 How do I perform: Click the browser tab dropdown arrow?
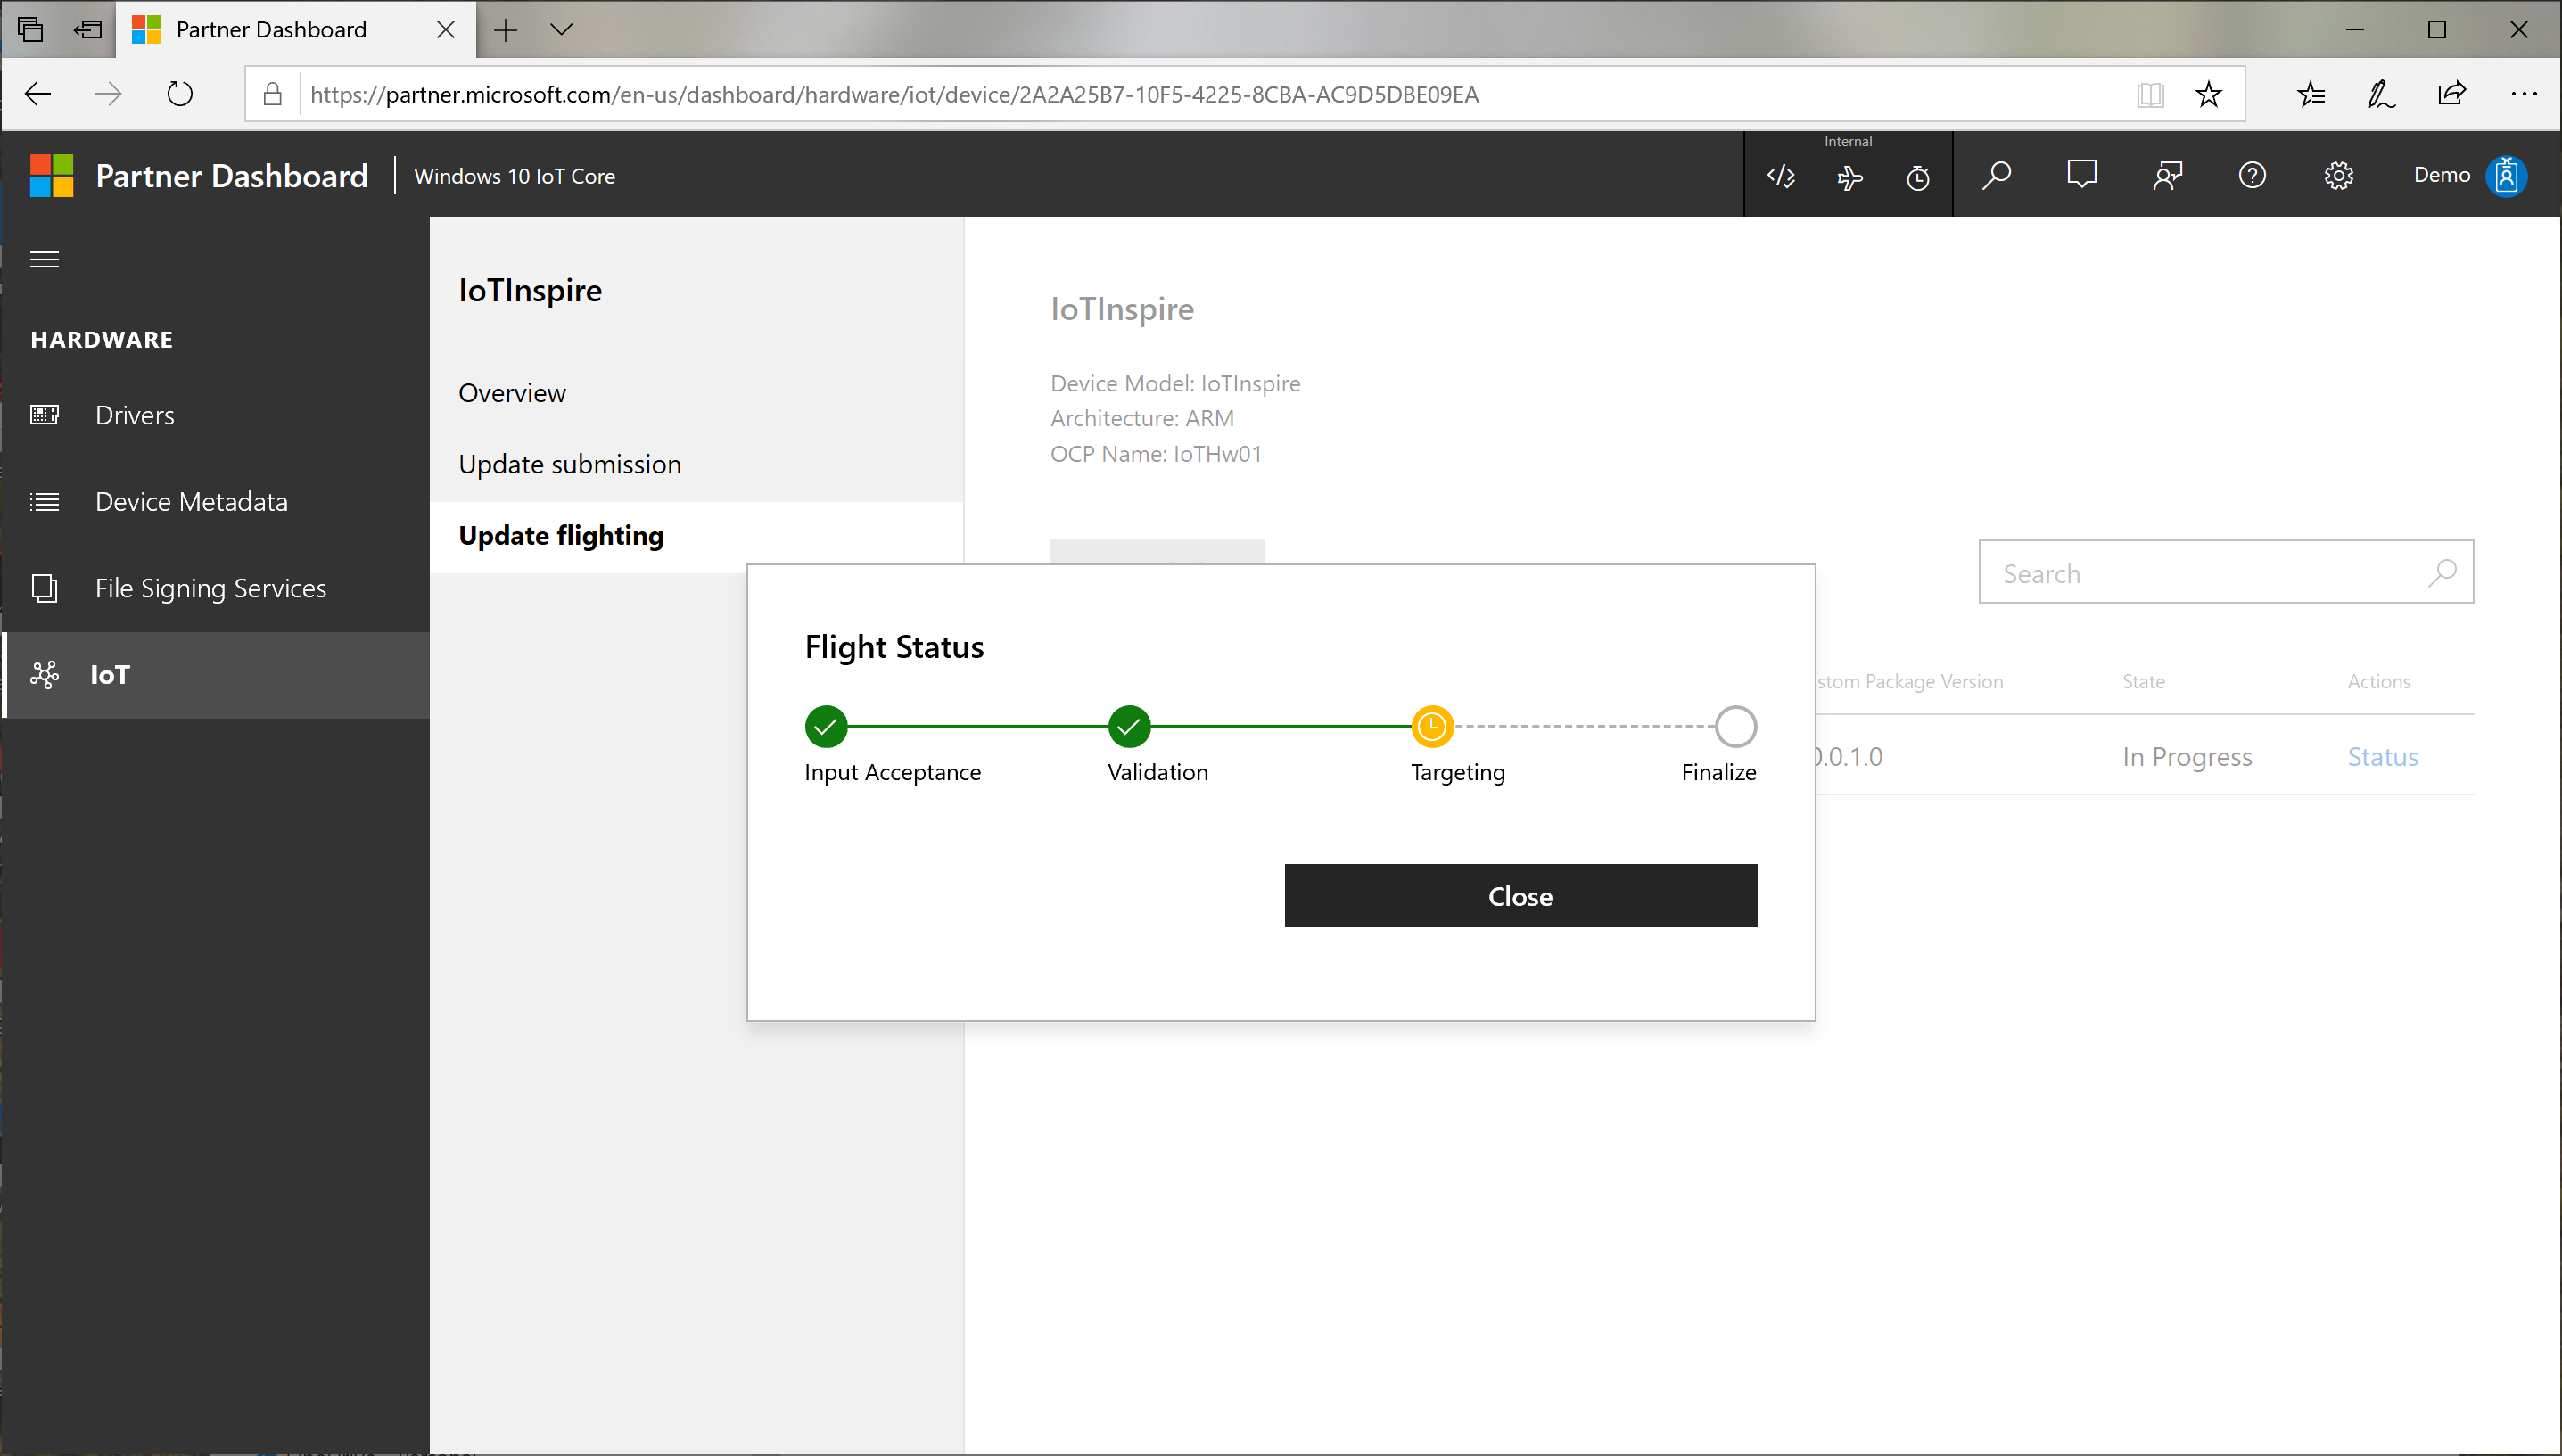[x=559, y=30]
